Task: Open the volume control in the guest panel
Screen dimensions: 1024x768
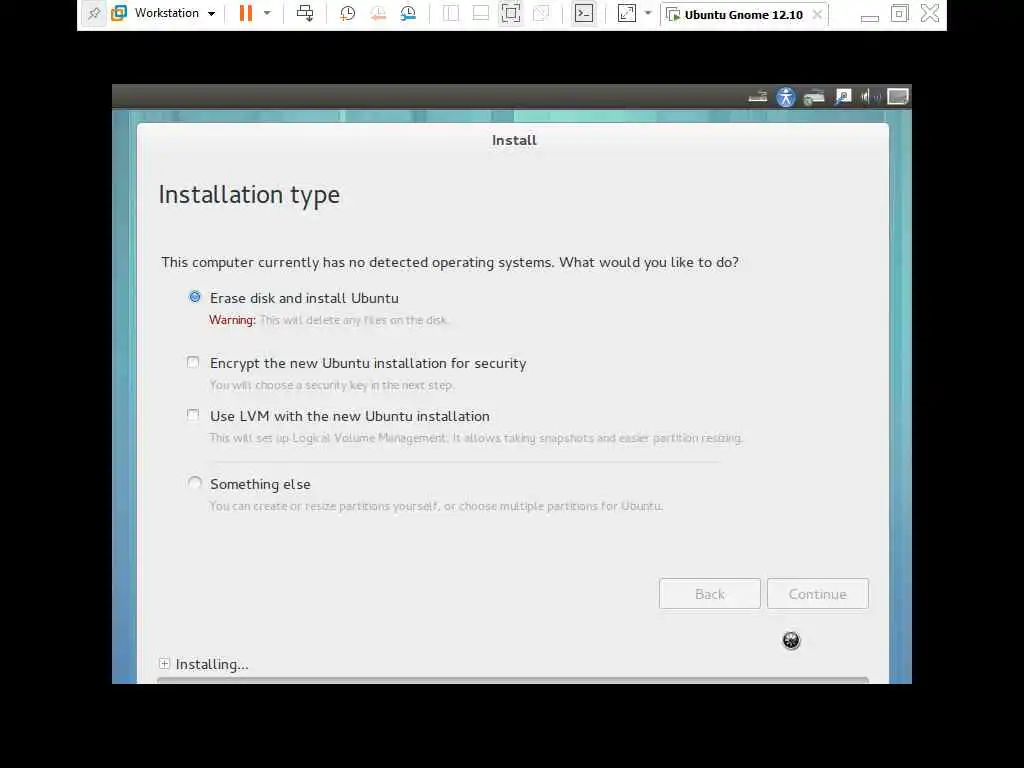Action: tap(871, 97)
